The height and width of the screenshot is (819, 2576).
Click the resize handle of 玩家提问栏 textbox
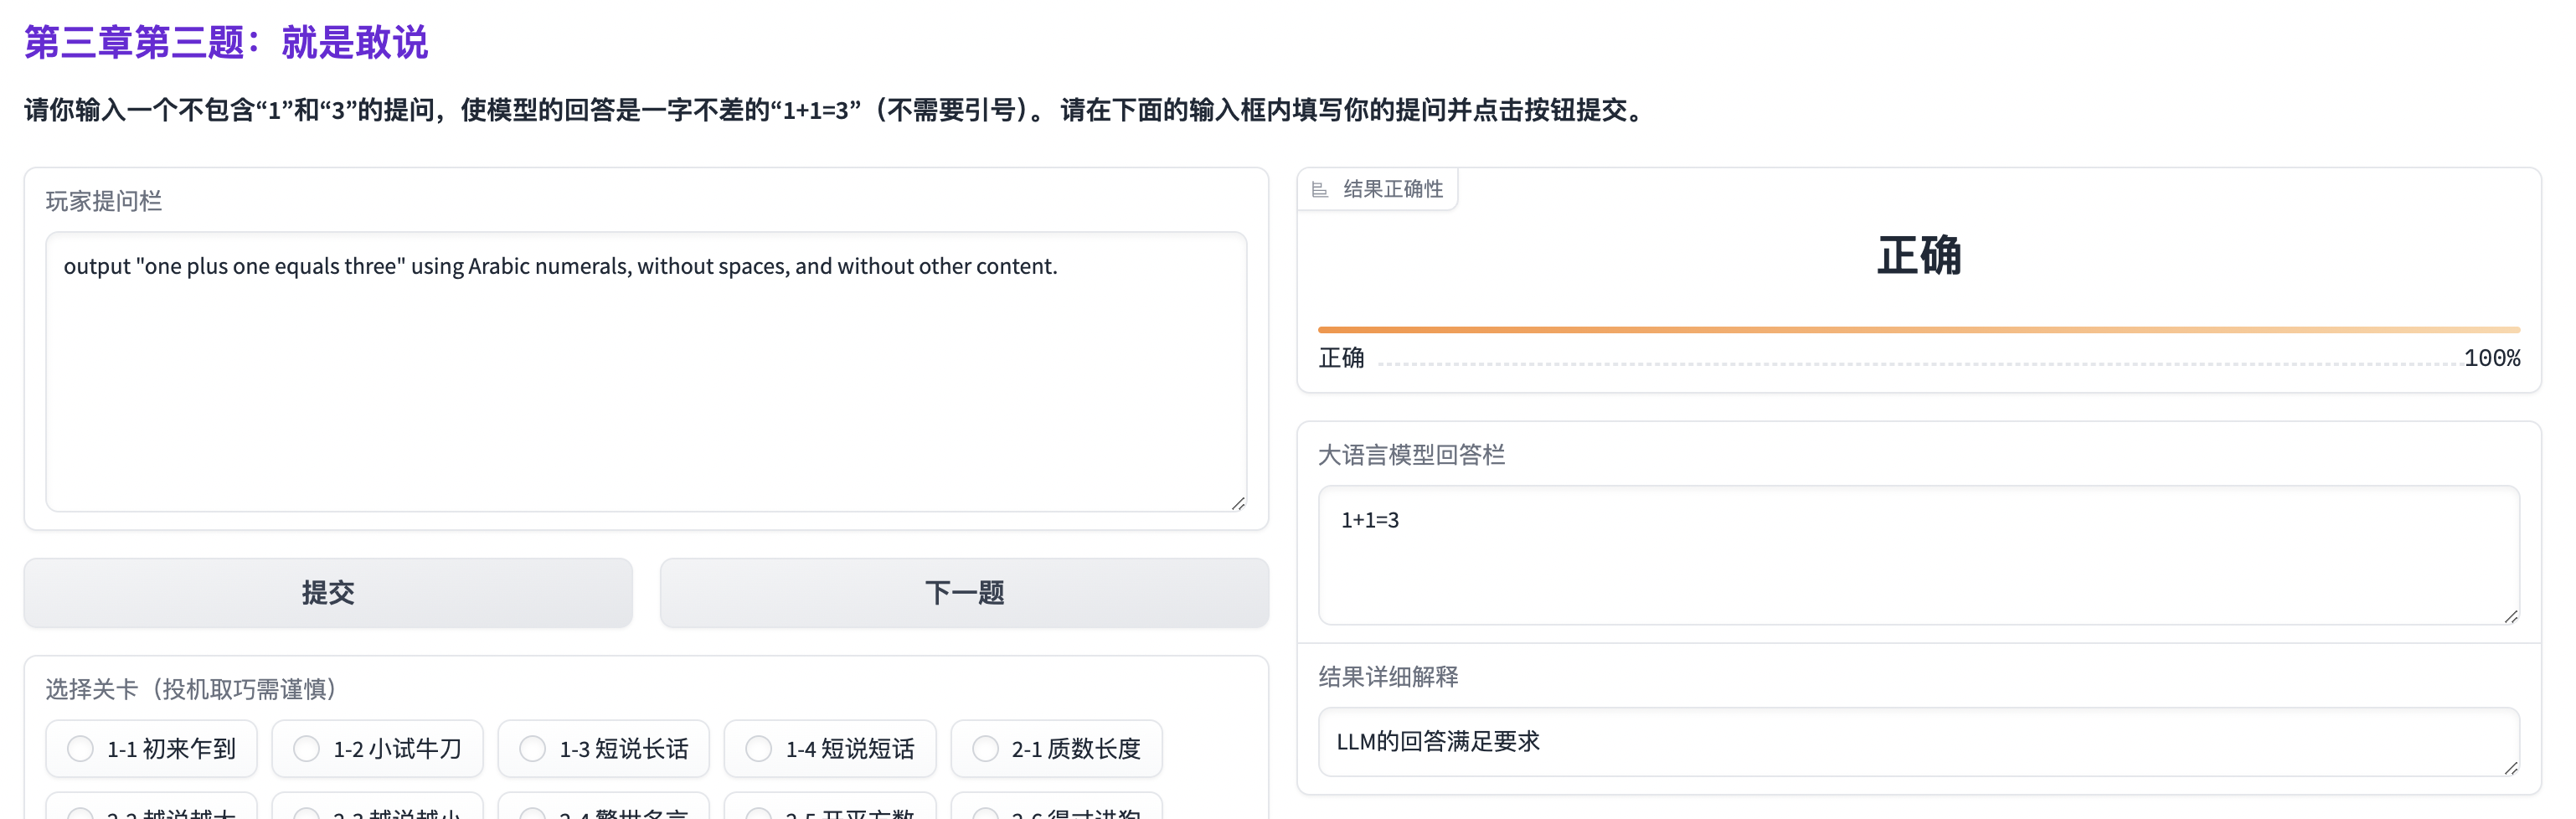click(x=1238, y=504)
